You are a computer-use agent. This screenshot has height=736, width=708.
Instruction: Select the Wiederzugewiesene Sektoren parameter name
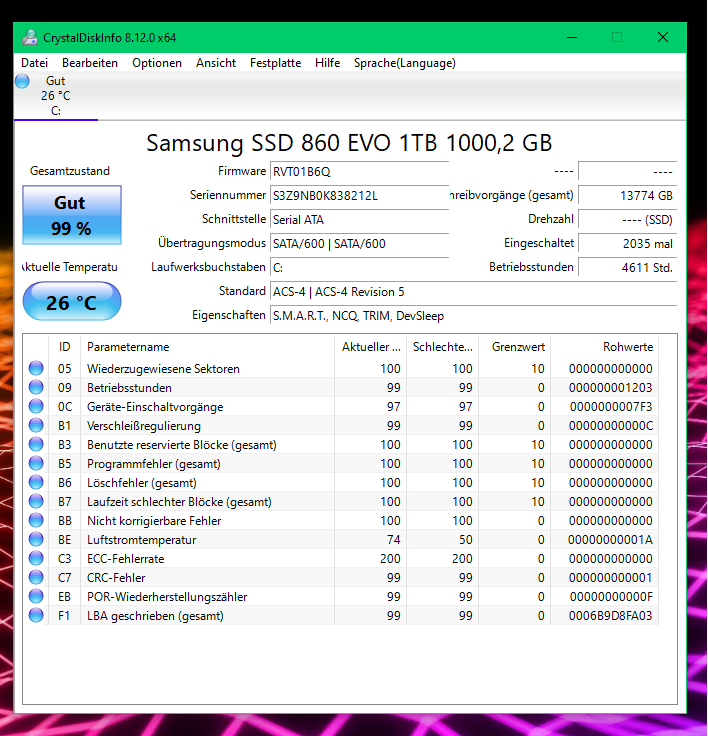[163, 369]
